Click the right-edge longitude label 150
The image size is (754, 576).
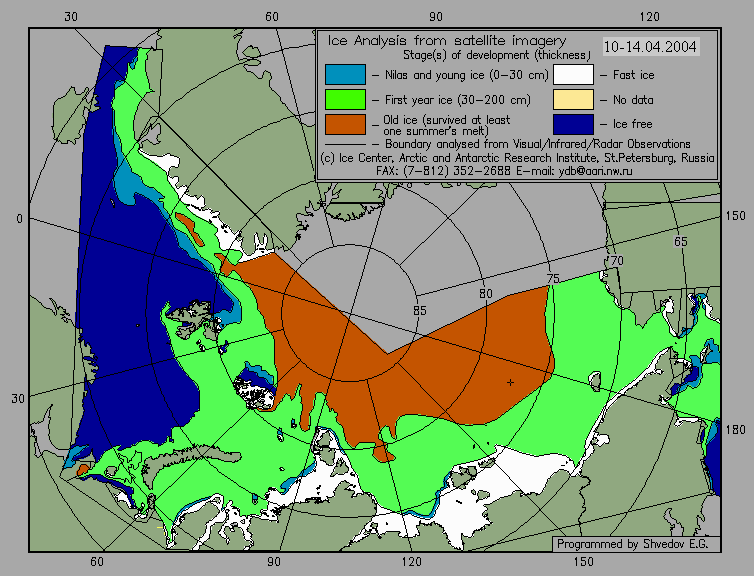(x=735, y=216)
